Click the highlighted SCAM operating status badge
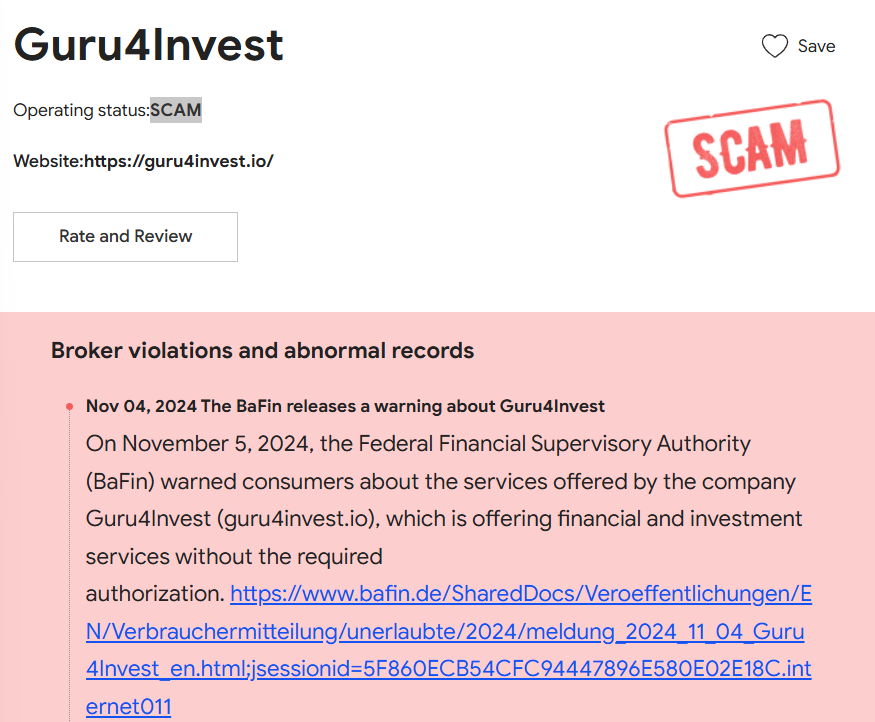875x722 pixels. 176,110
